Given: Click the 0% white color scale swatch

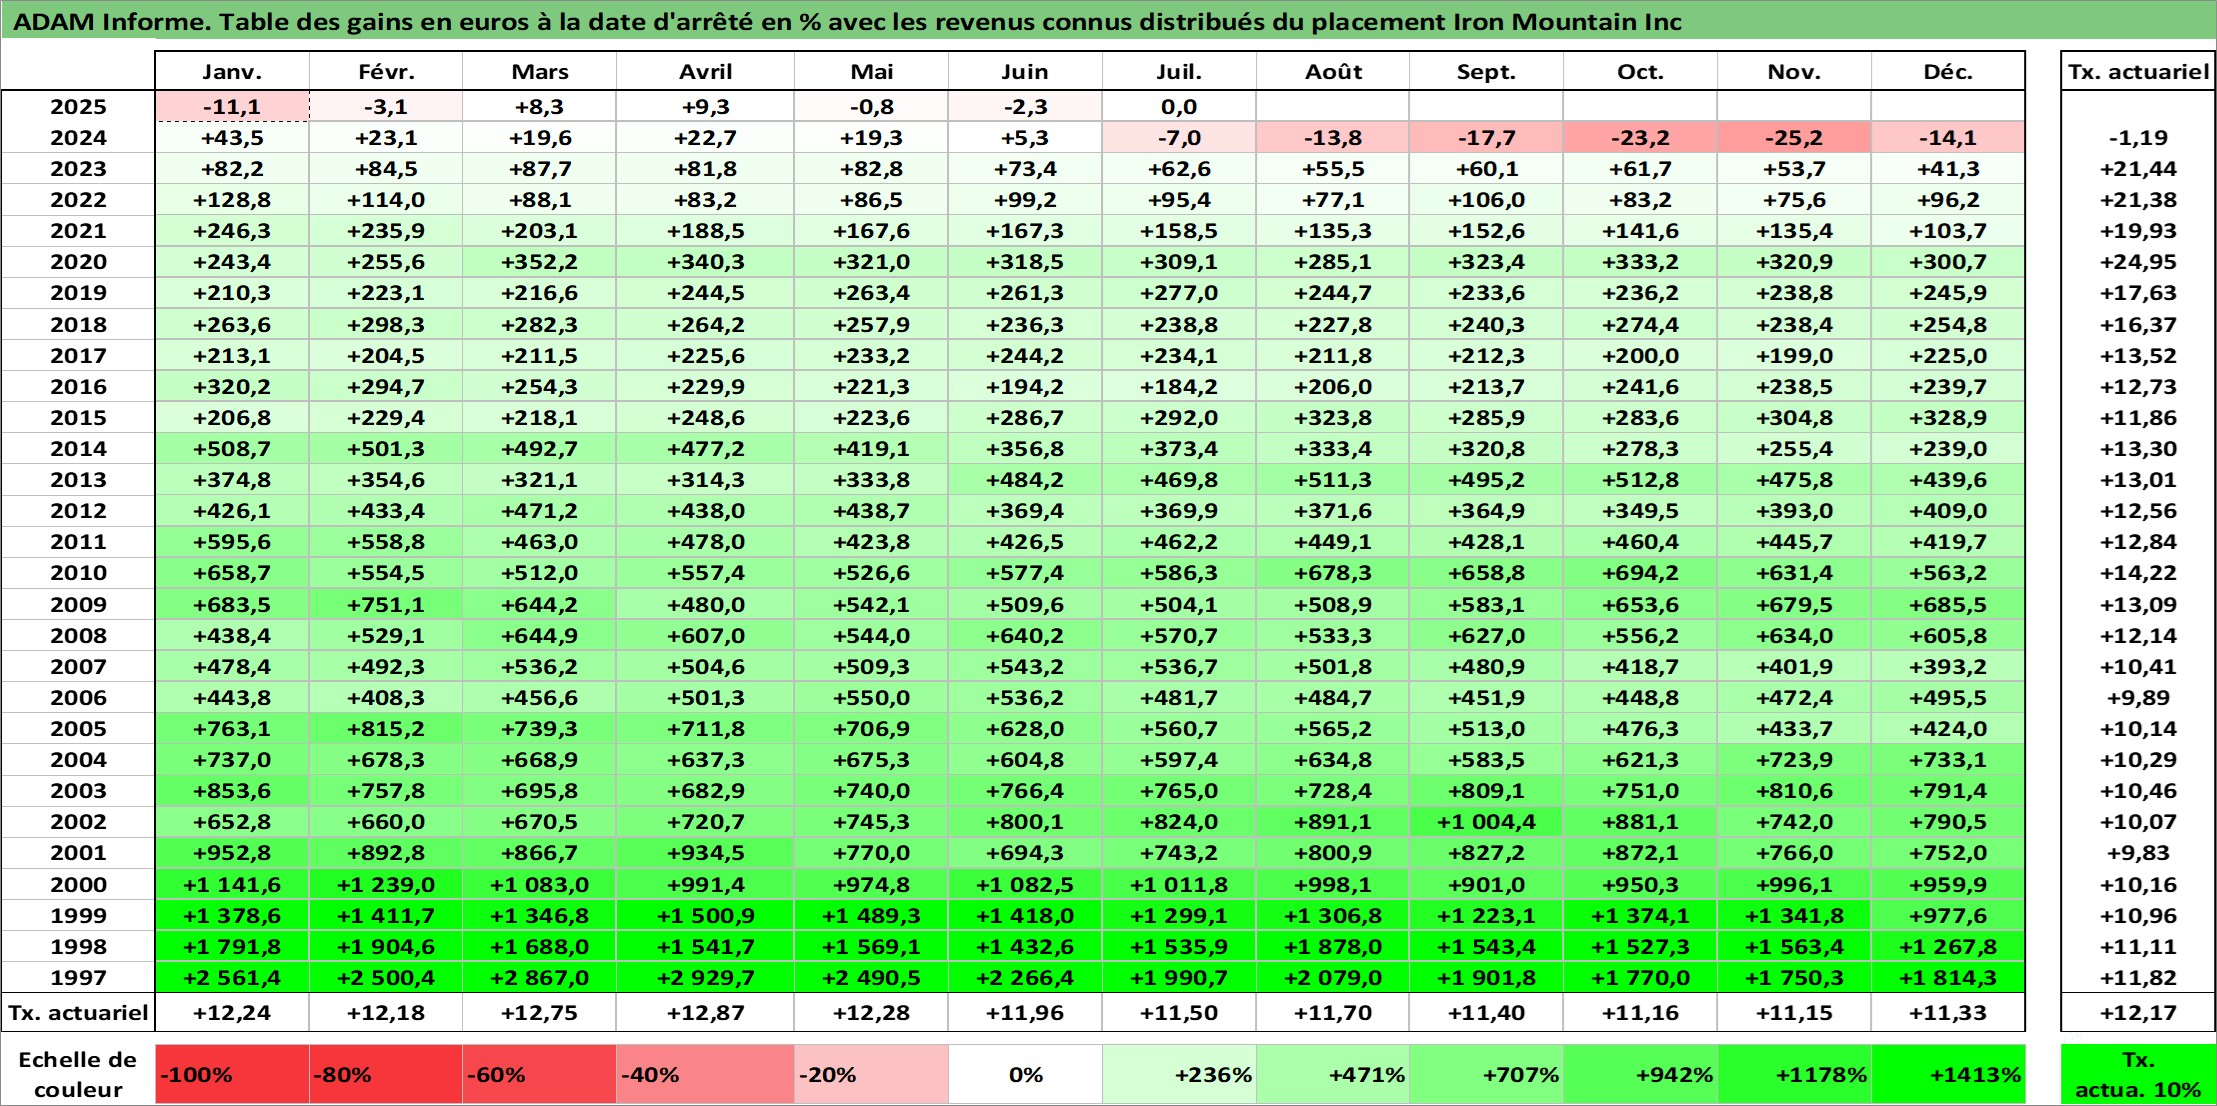Looking at the screenshot, I should click(1025, 1075).
